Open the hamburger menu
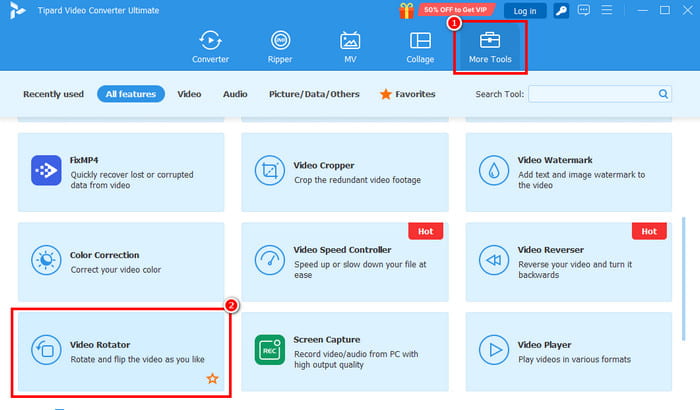The image size is (700, 410). [607, 10]
